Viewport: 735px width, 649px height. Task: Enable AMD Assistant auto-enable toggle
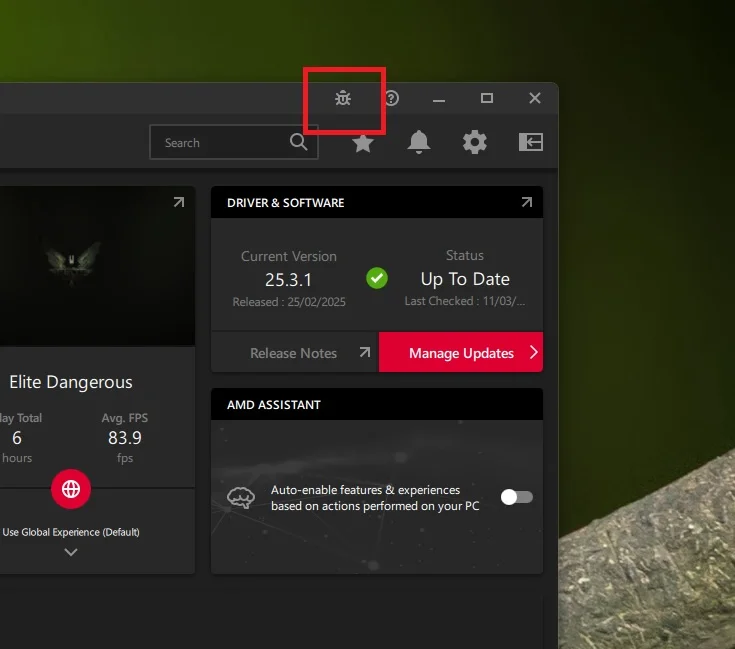tap(517, 497)
